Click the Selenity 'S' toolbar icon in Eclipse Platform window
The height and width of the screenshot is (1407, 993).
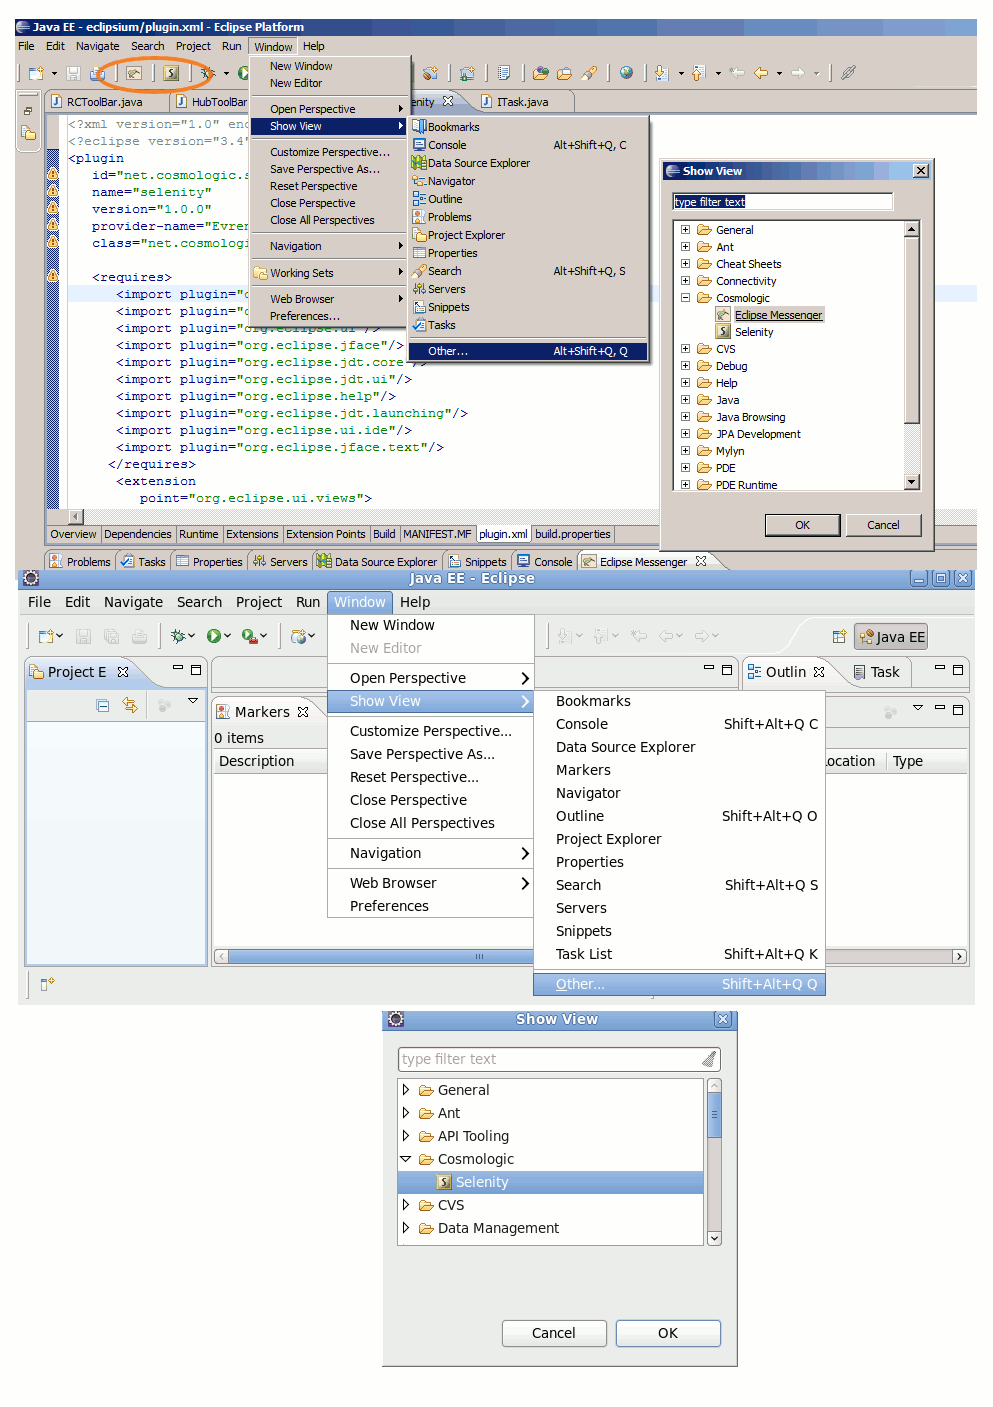tap(172, 73)
